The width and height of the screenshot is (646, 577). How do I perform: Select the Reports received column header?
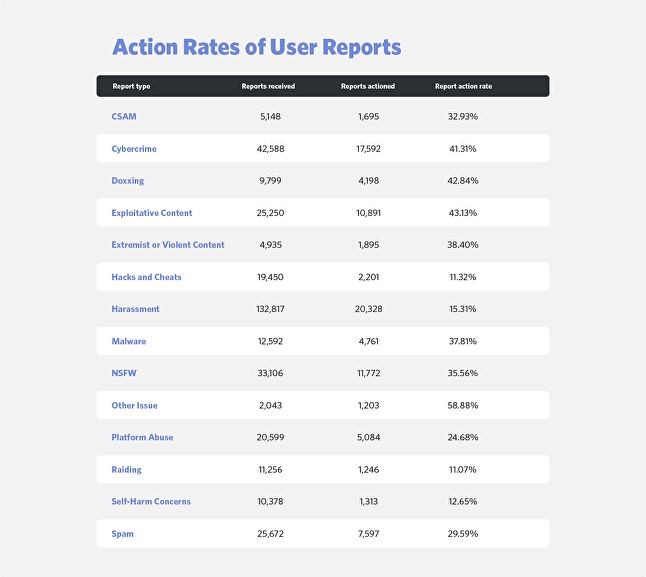(268, 86)
